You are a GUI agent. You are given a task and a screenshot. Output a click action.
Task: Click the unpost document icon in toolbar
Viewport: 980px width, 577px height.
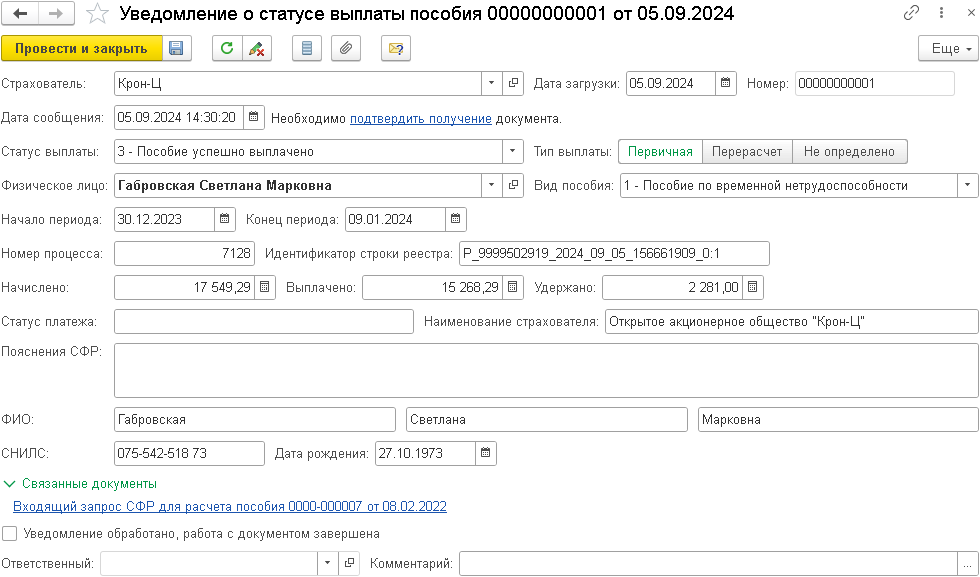(x=256, y=48)
